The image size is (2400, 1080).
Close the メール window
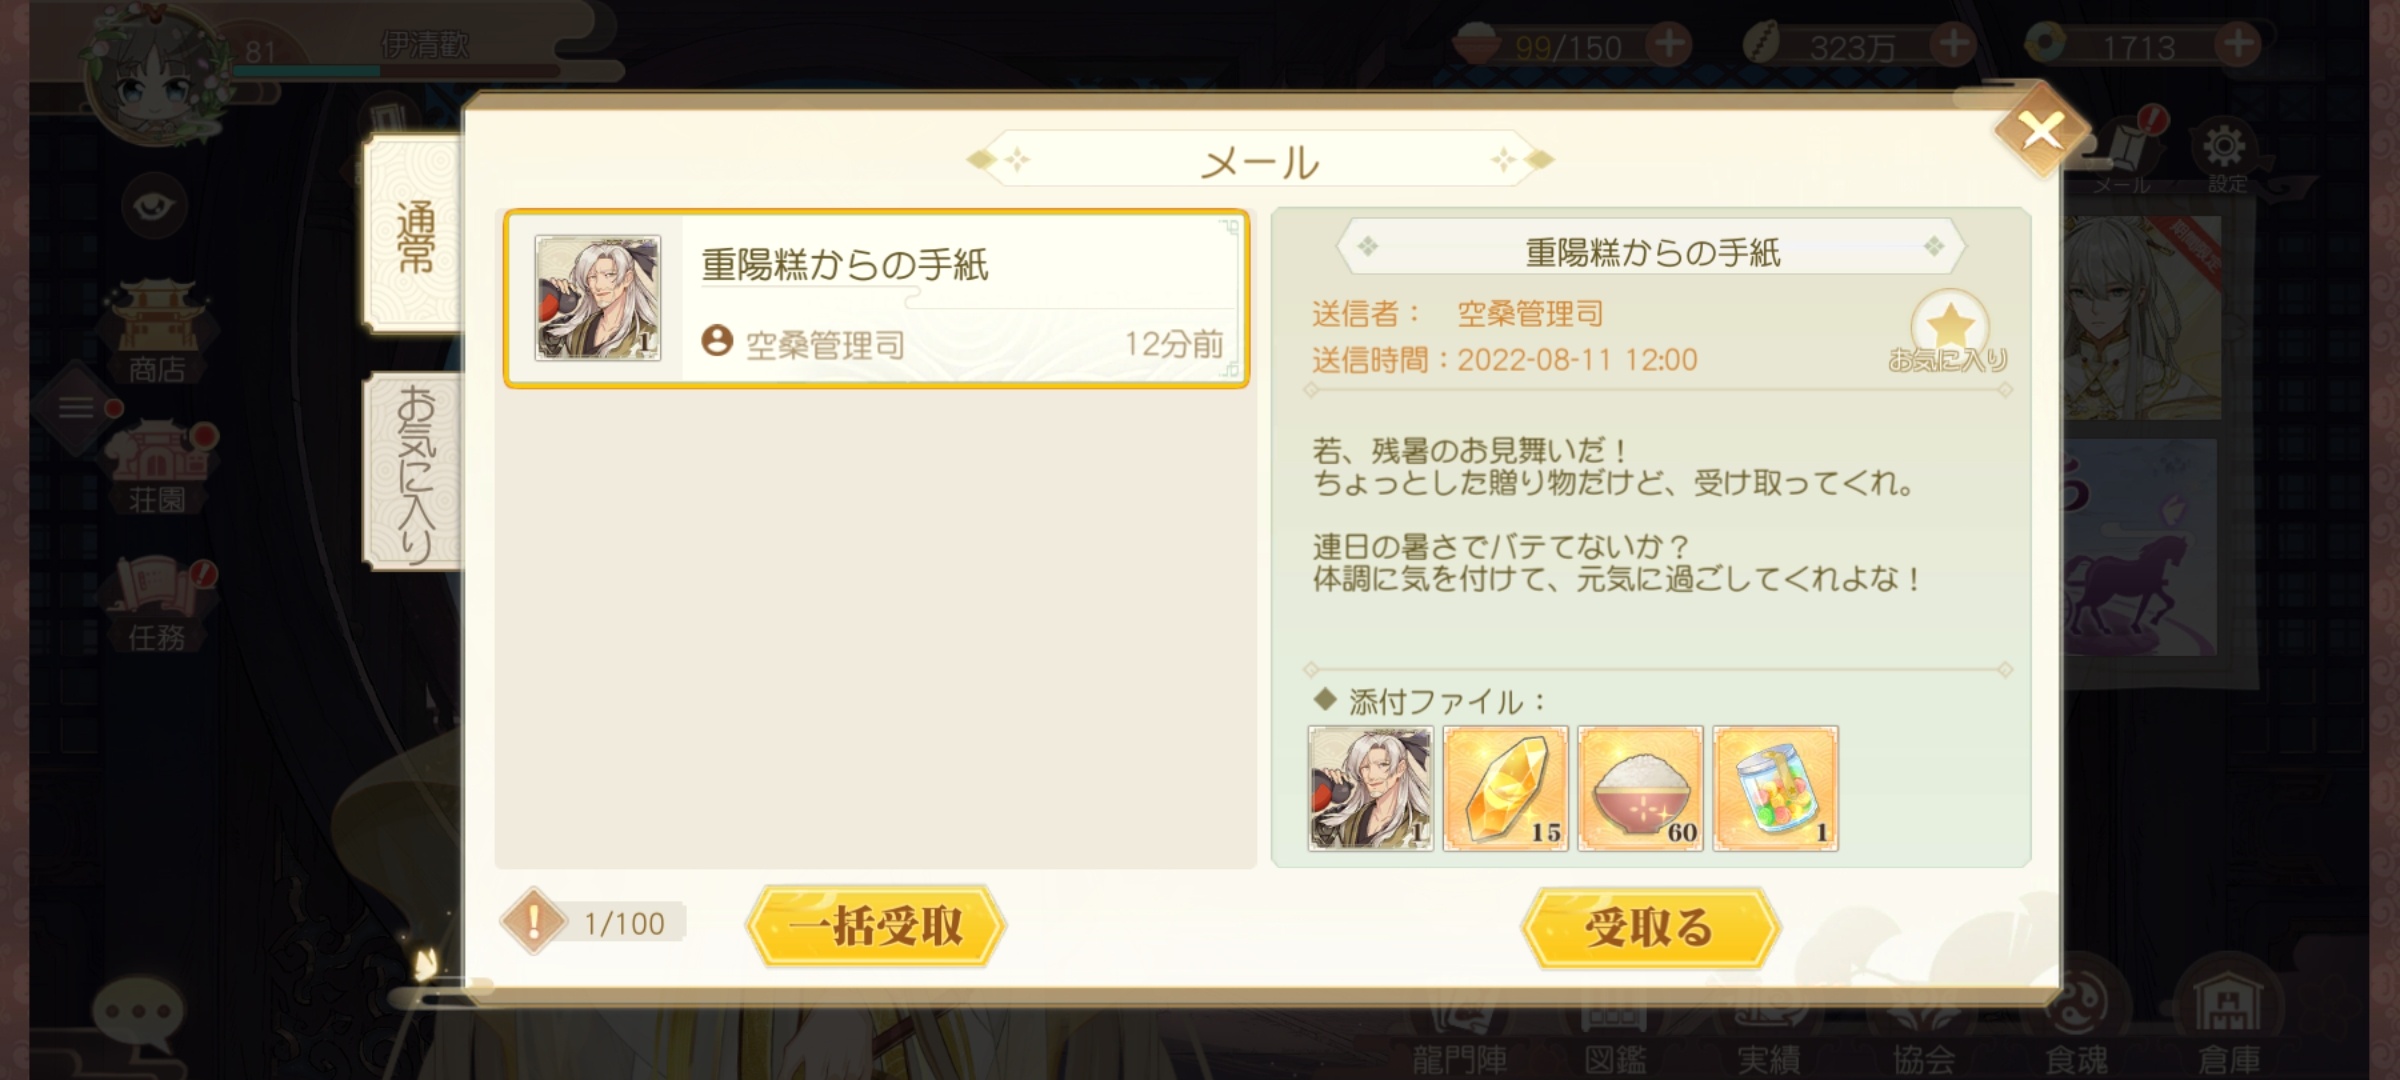(2041, 131)
